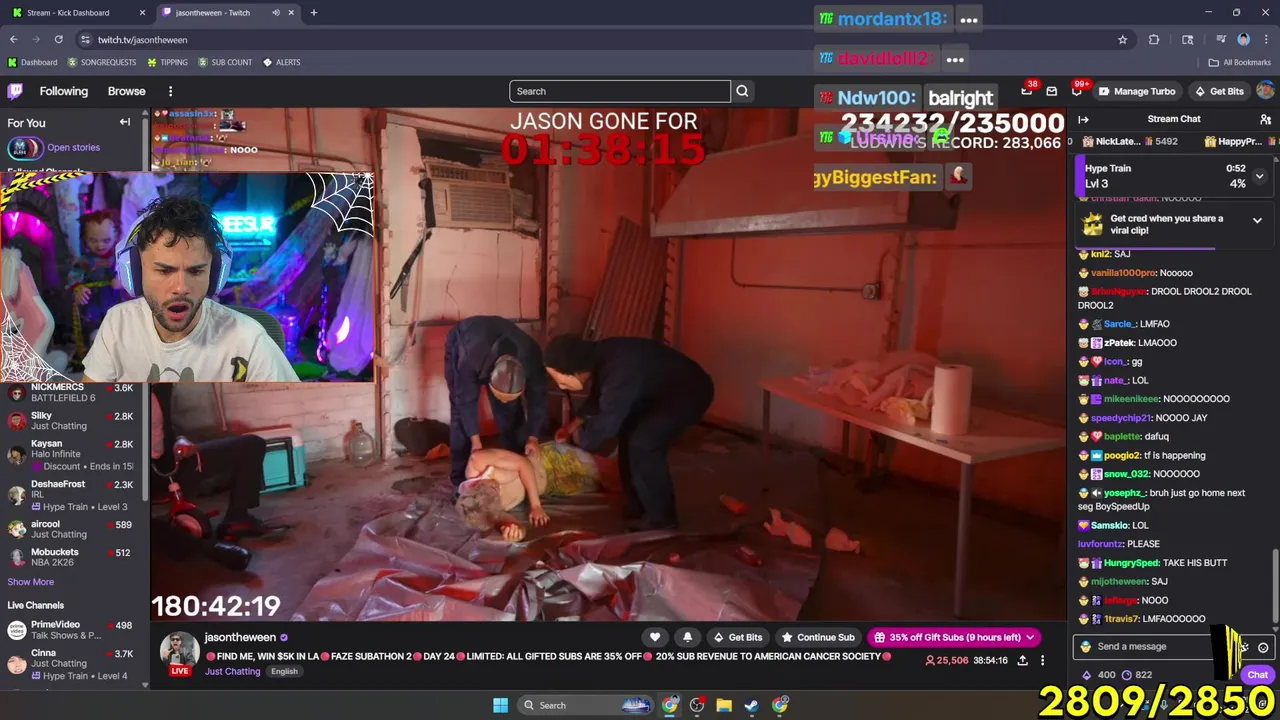Open Prime loot with 38 badge
Viewport: 1280px width, 720px height.
(1027, 91)
